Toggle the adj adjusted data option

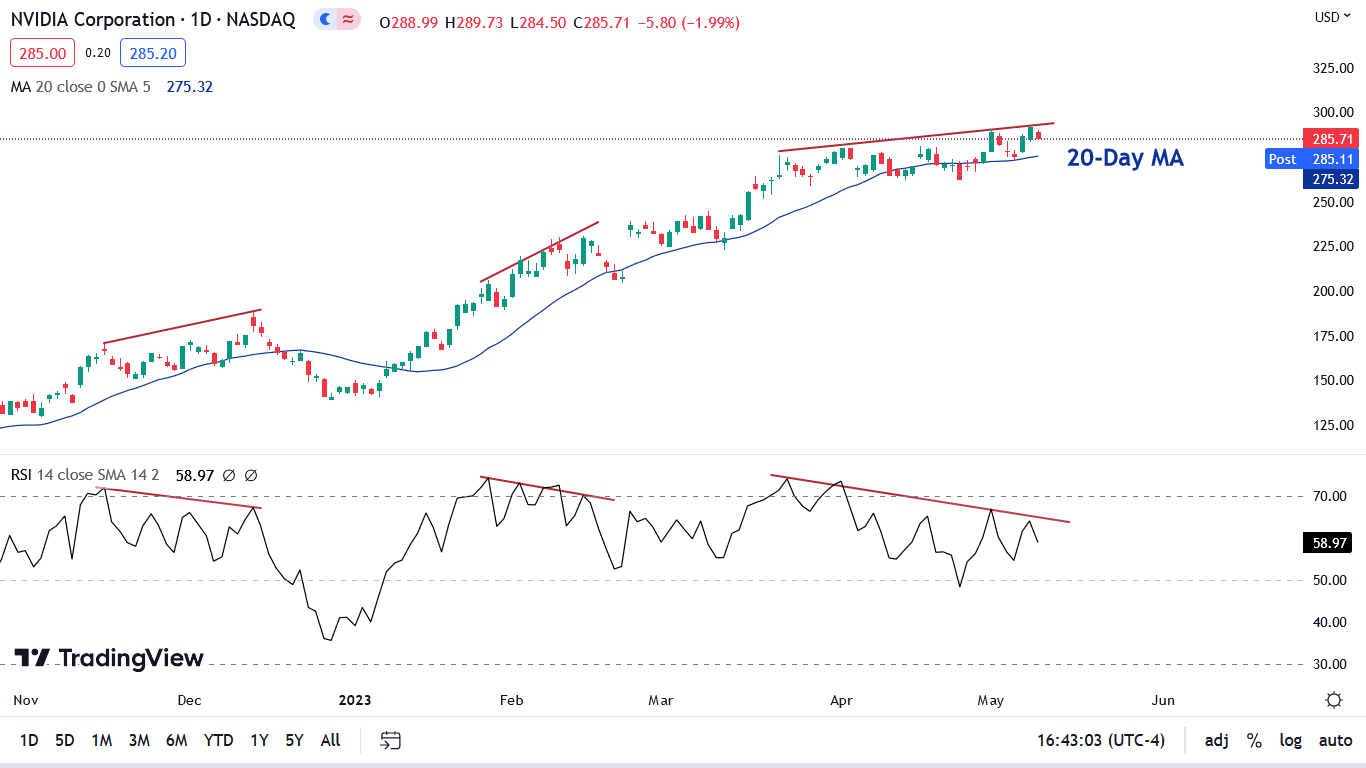pos(1216,740)
